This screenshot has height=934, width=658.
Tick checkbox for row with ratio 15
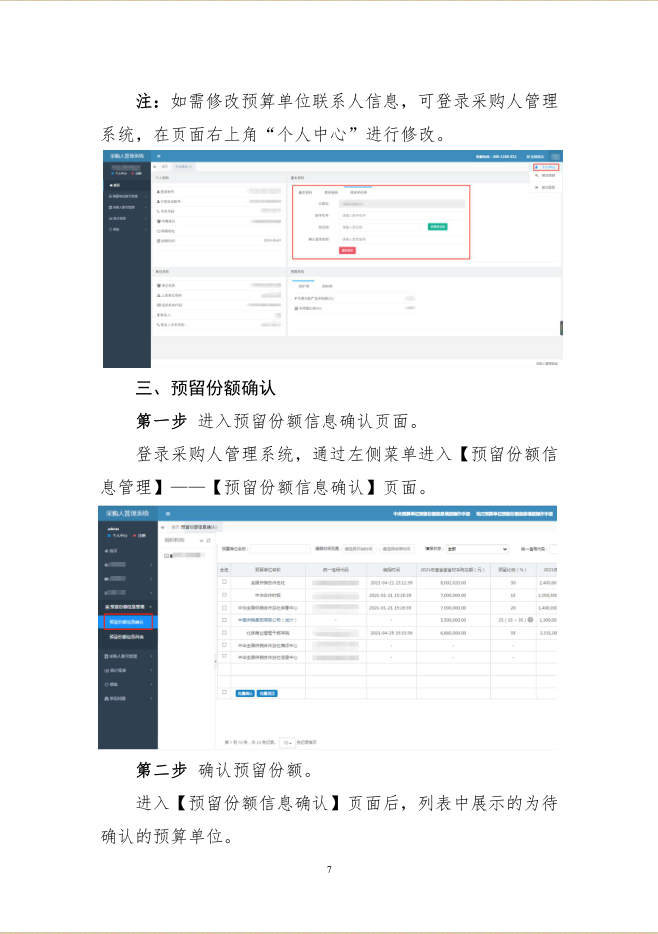[224, 594]
